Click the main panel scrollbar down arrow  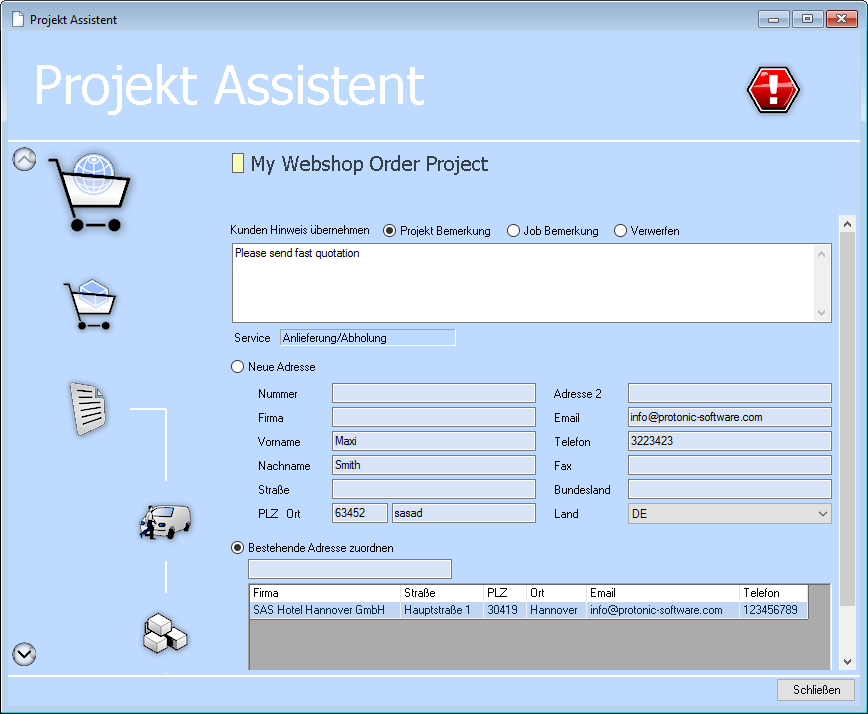[x=847, y=661]
